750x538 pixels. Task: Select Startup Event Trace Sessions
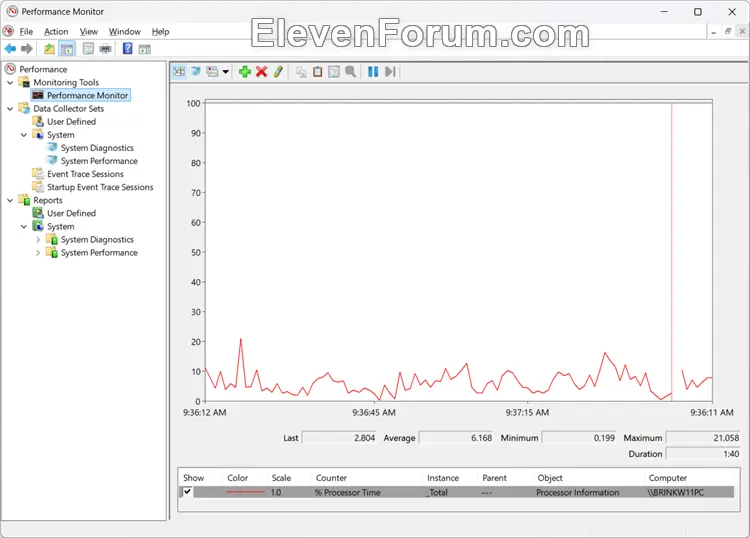coord(100,187)
